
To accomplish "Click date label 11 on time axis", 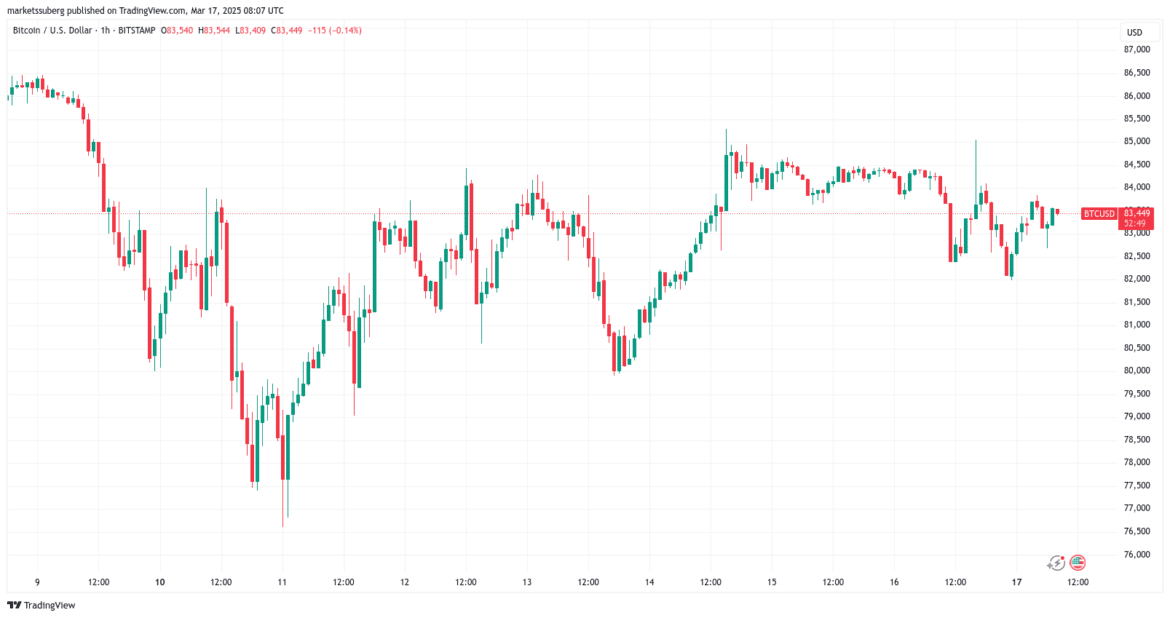I will 282,582.
